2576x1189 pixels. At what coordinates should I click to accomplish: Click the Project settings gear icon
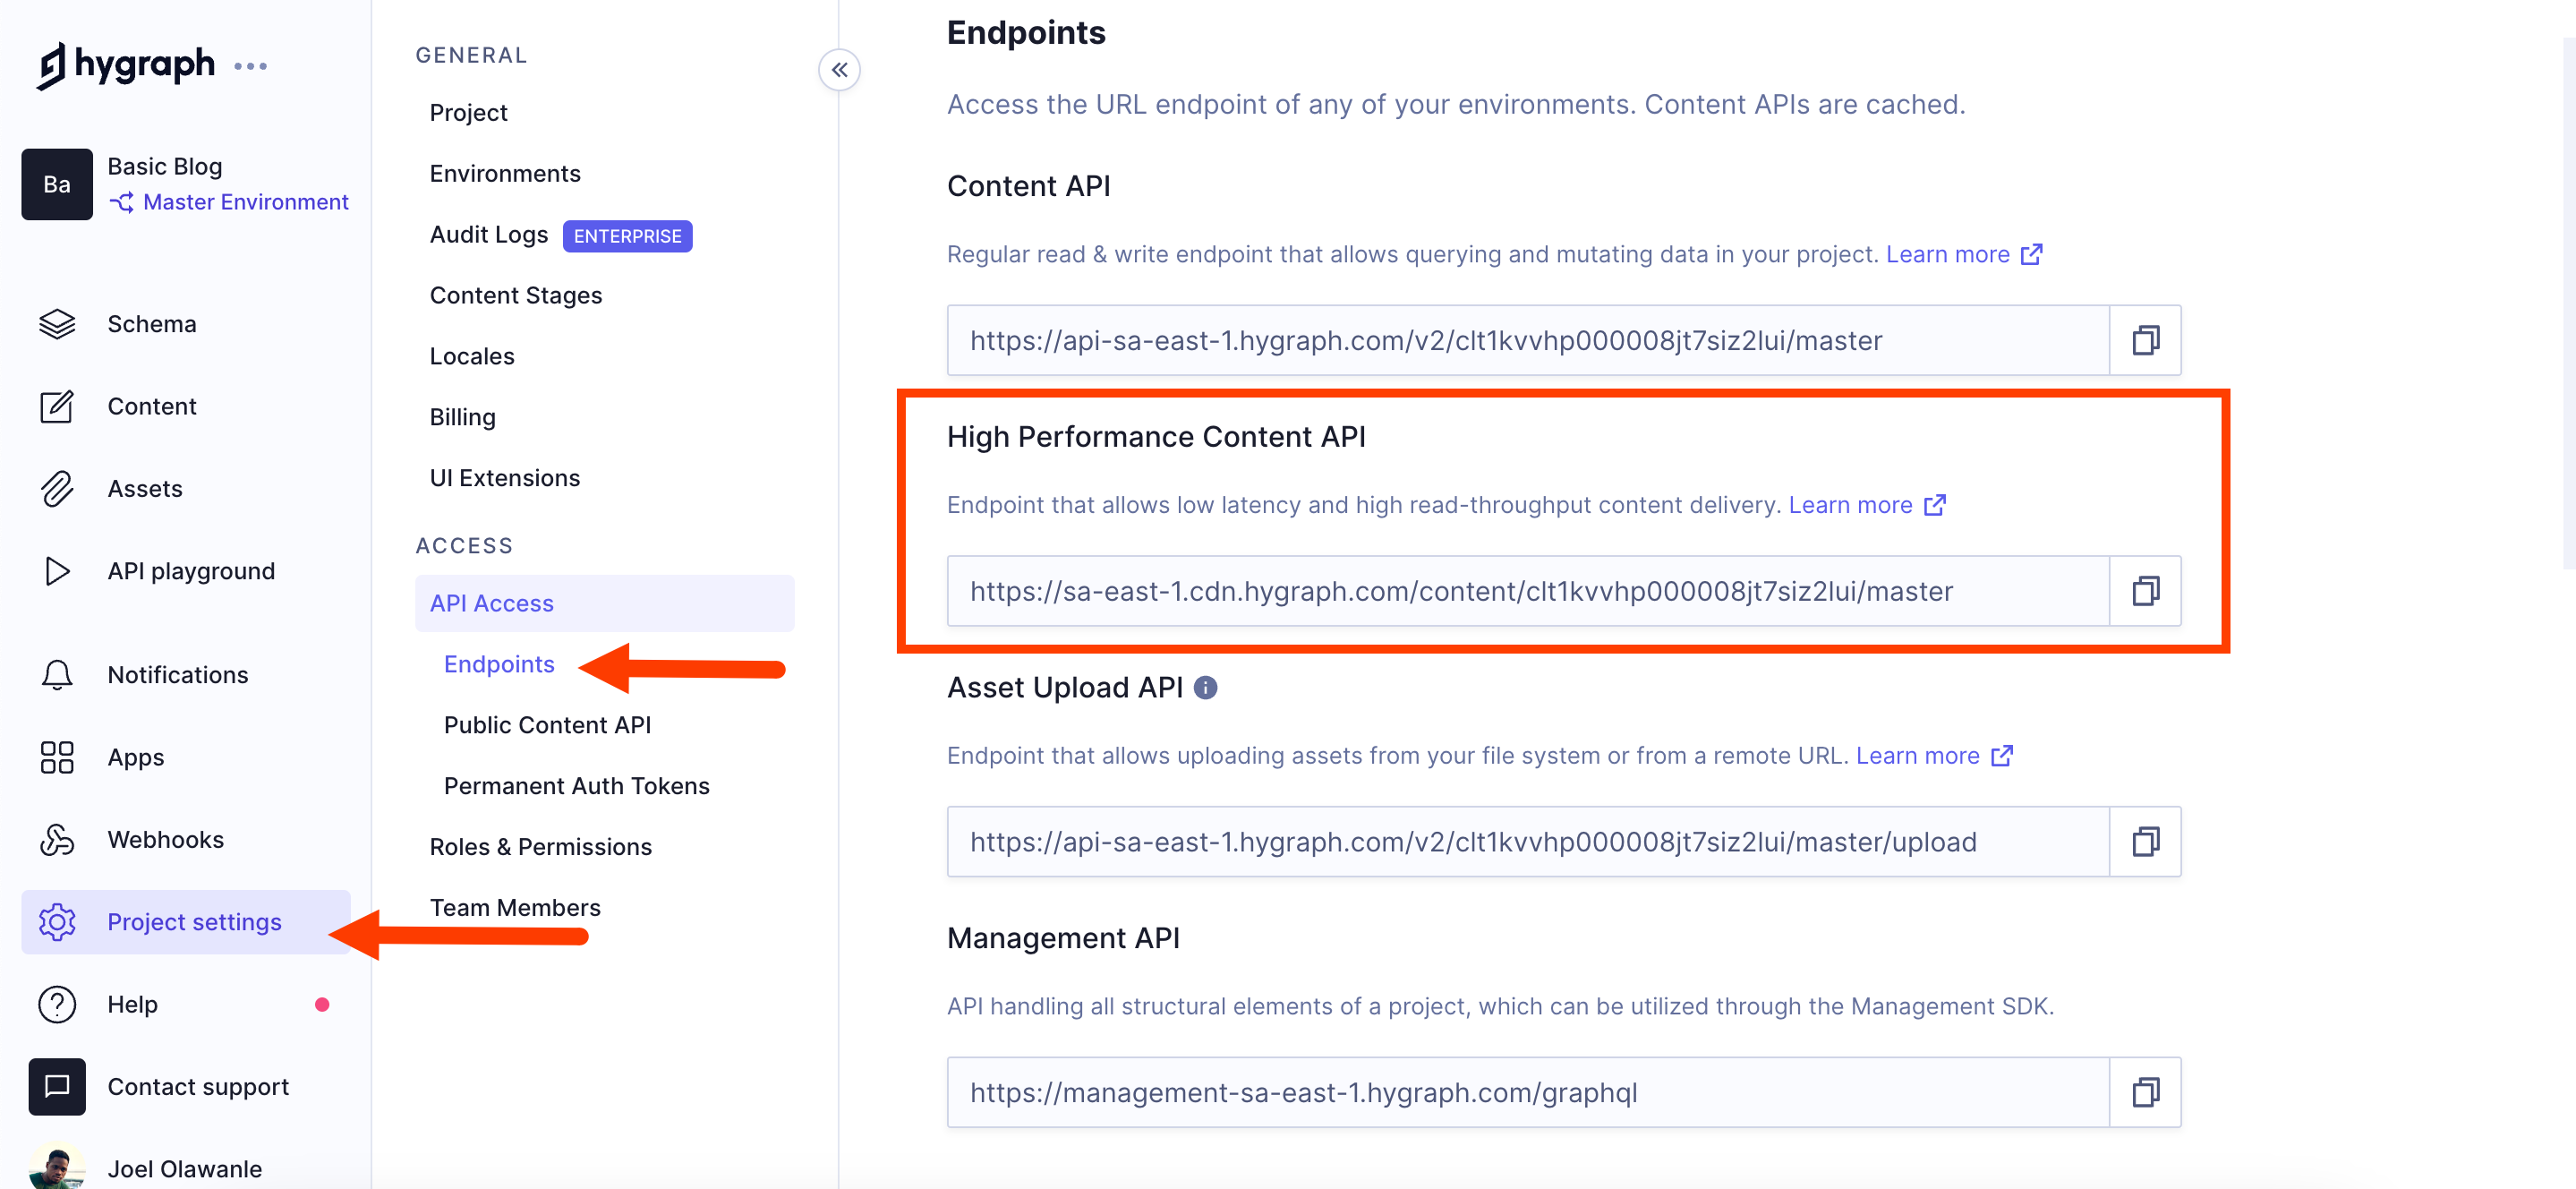pyautogui.click(x=57, y=922)
